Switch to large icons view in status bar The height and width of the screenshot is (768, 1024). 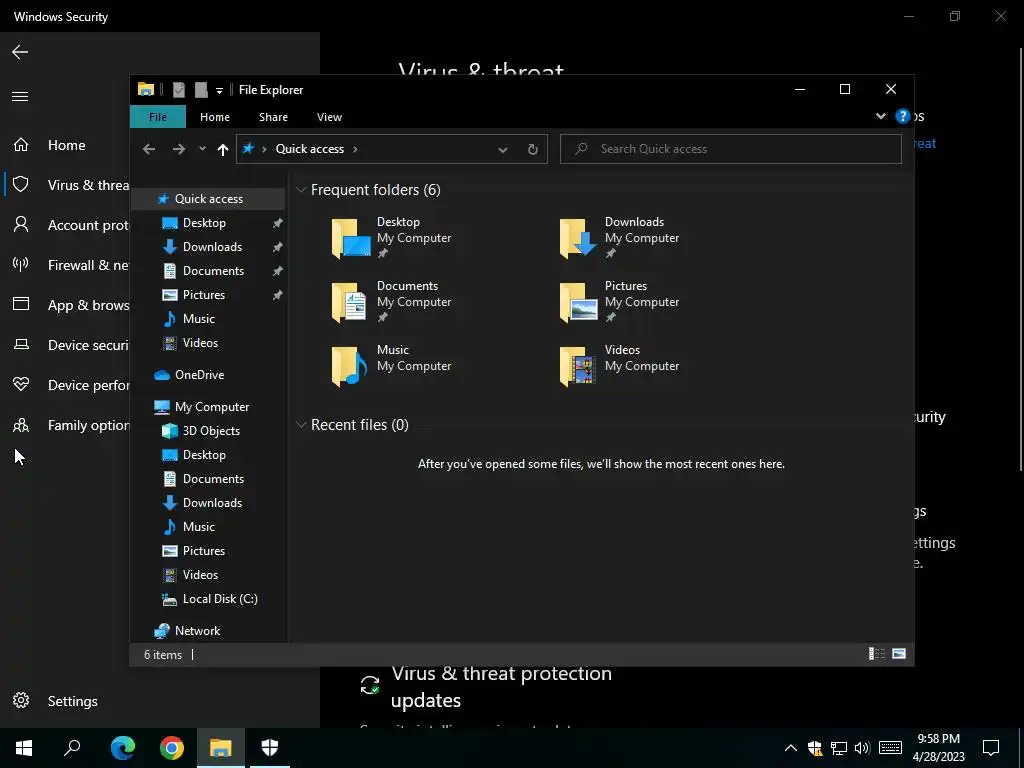tap(899, 654)
